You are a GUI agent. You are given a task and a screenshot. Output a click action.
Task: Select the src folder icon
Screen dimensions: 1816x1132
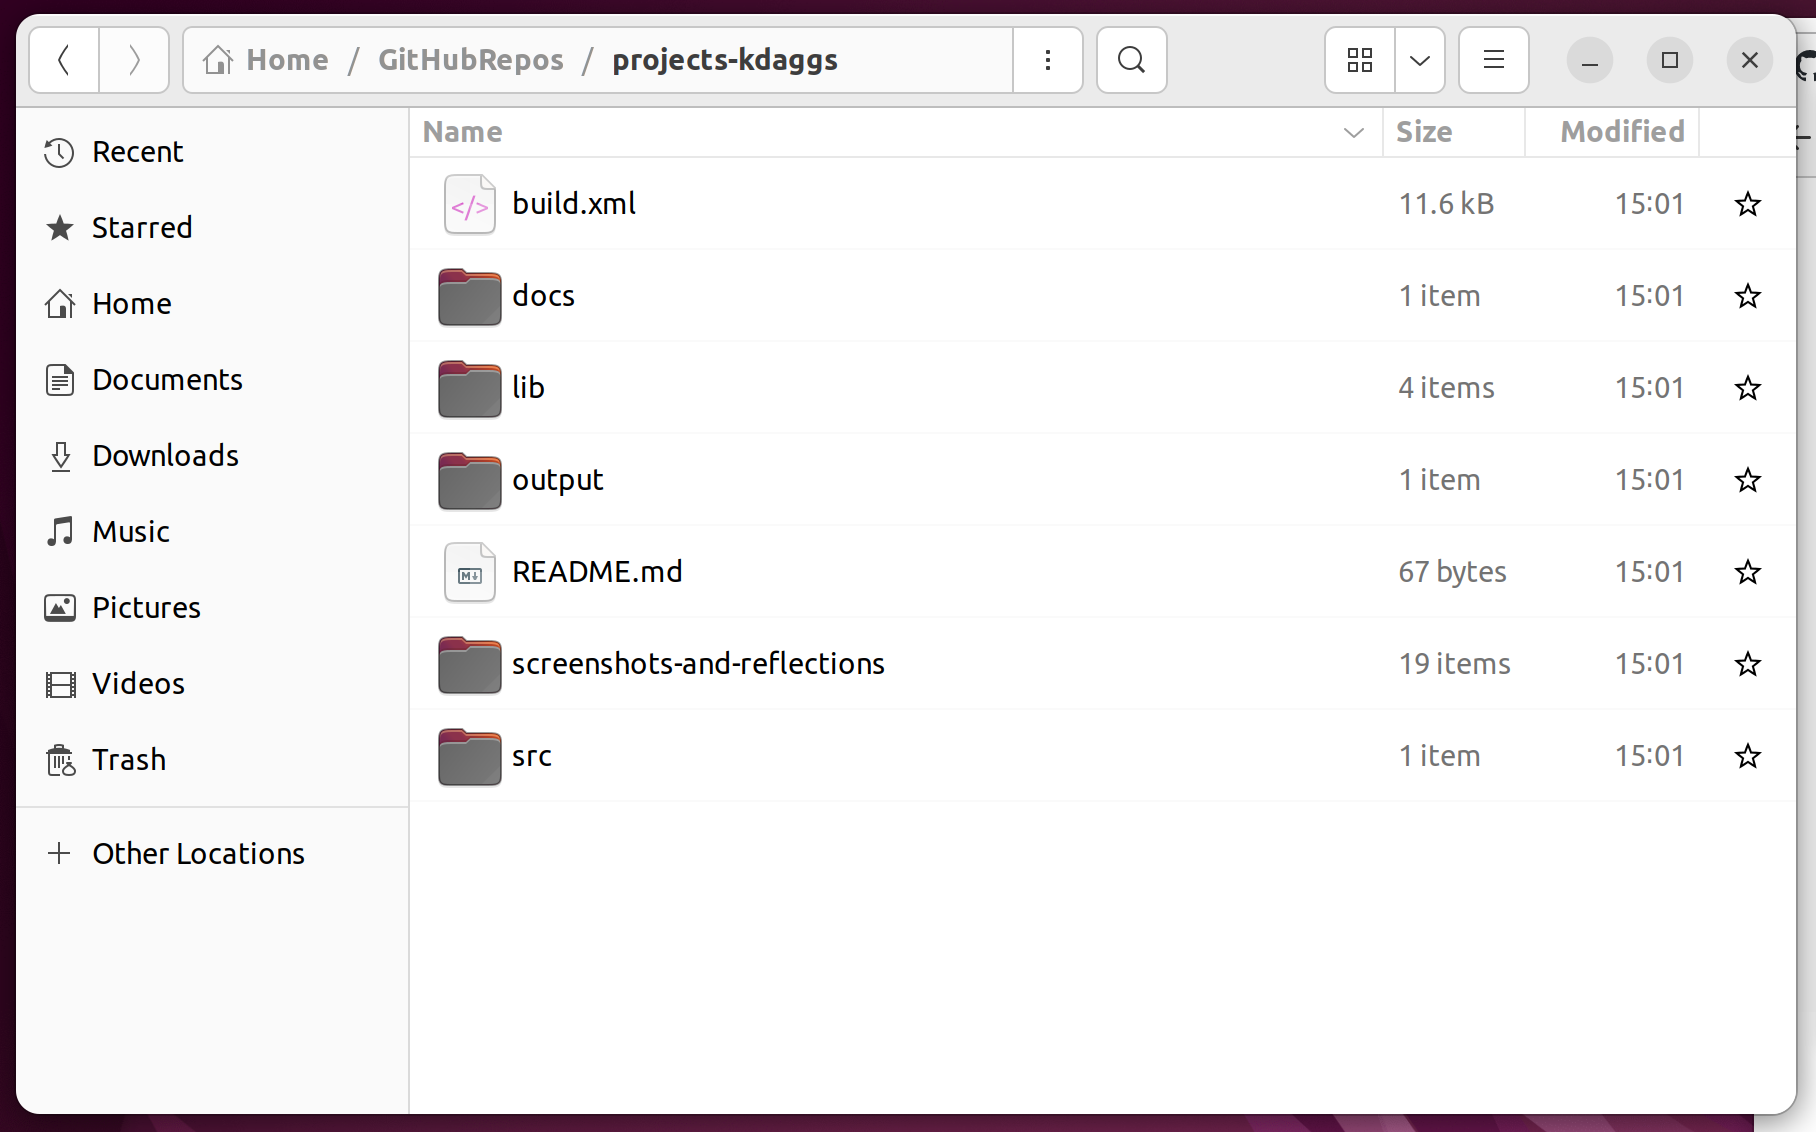pos(470,756)
